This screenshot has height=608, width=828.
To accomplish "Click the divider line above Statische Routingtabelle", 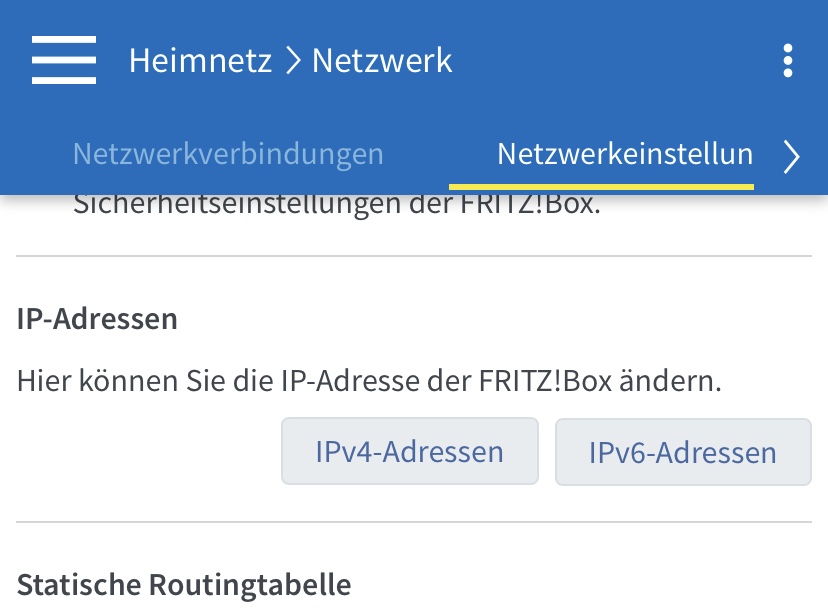I will pyautogui.click(x=414, y=522).
